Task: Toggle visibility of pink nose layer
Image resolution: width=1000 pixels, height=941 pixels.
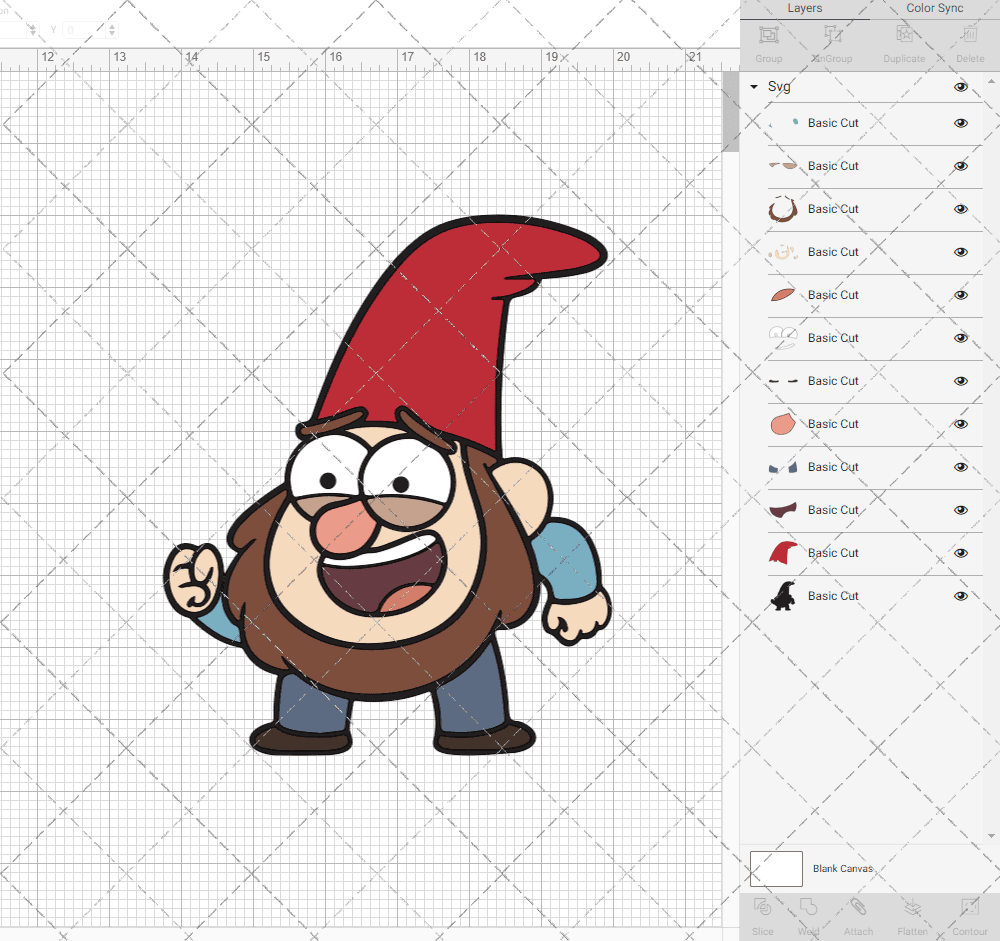Action: 960,424
